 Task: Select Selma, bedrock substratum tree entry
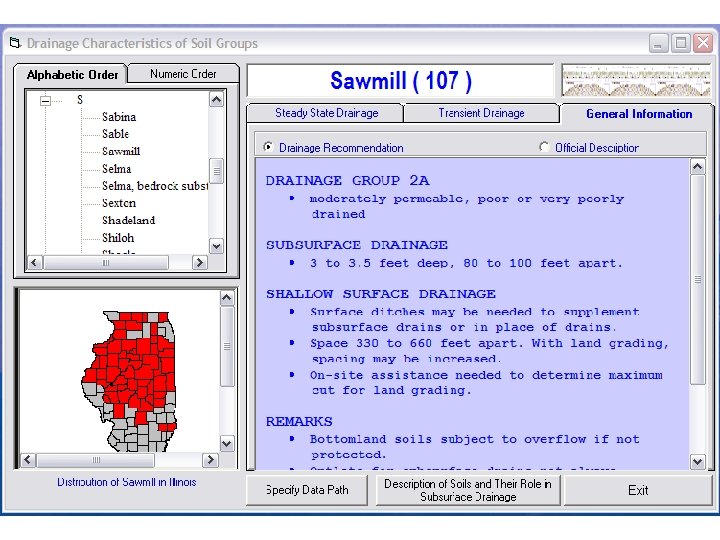(x=155, y=186)
